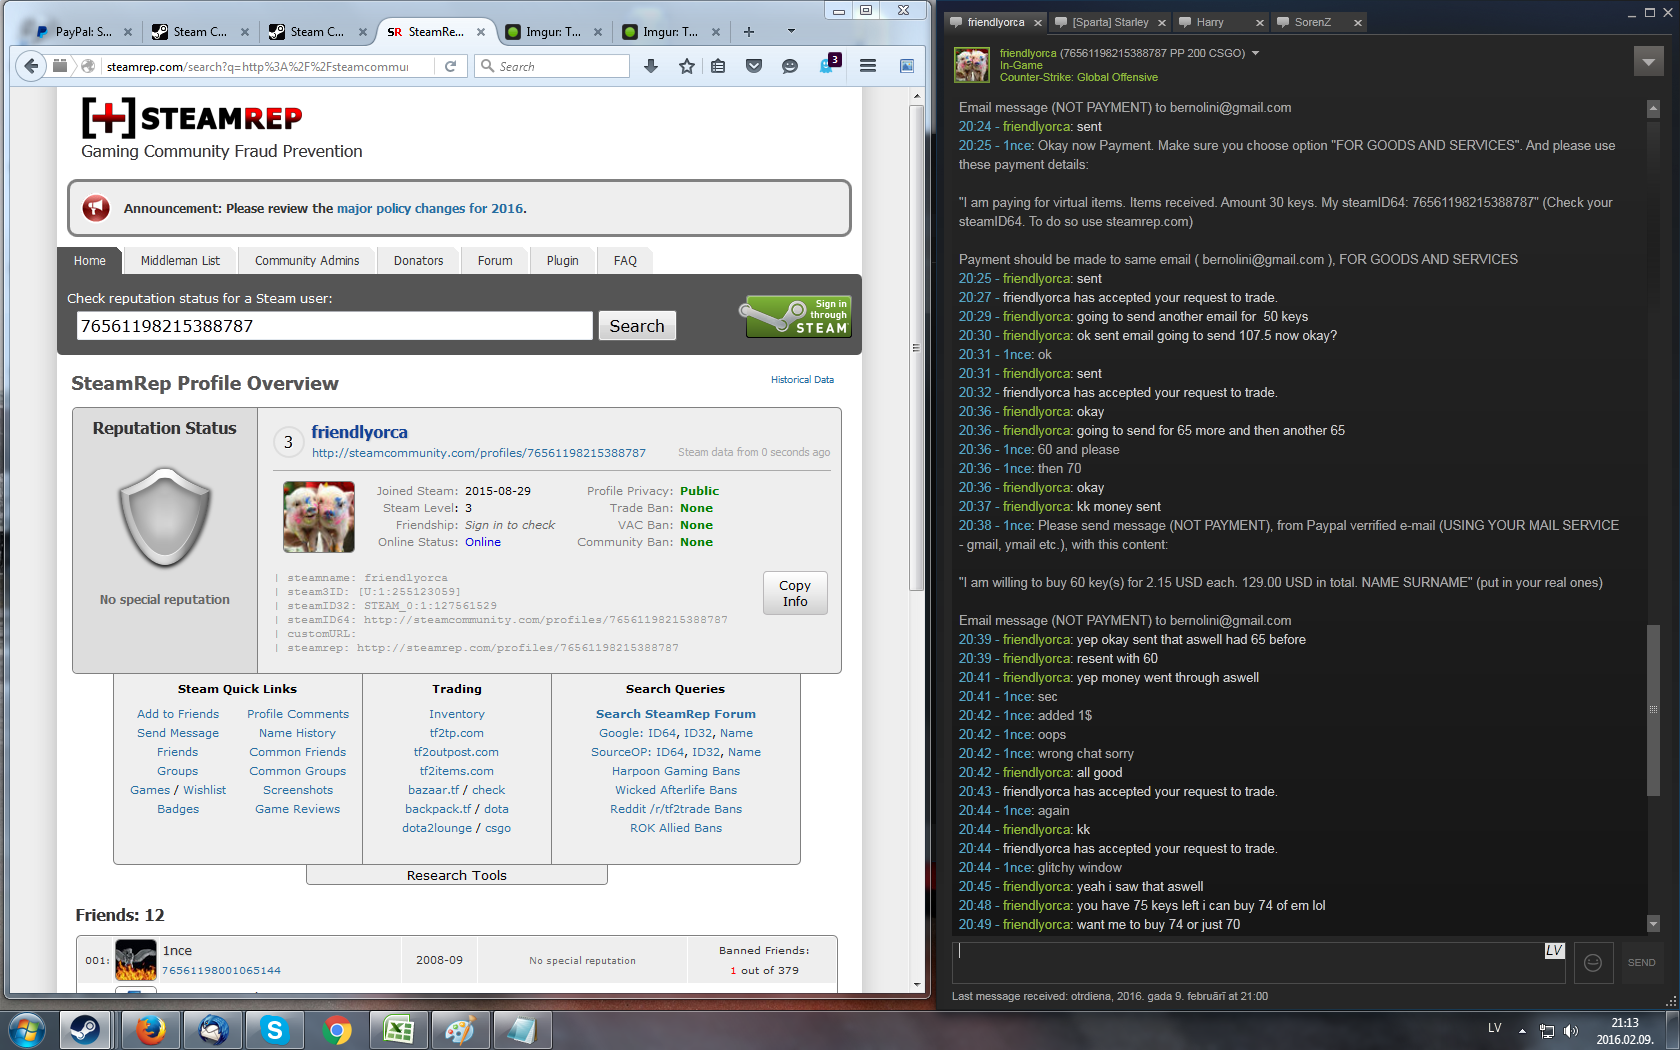Open Skype from the taskbar
The height and width of the screenshot is (1050, 1680).
pos(274,1029)
